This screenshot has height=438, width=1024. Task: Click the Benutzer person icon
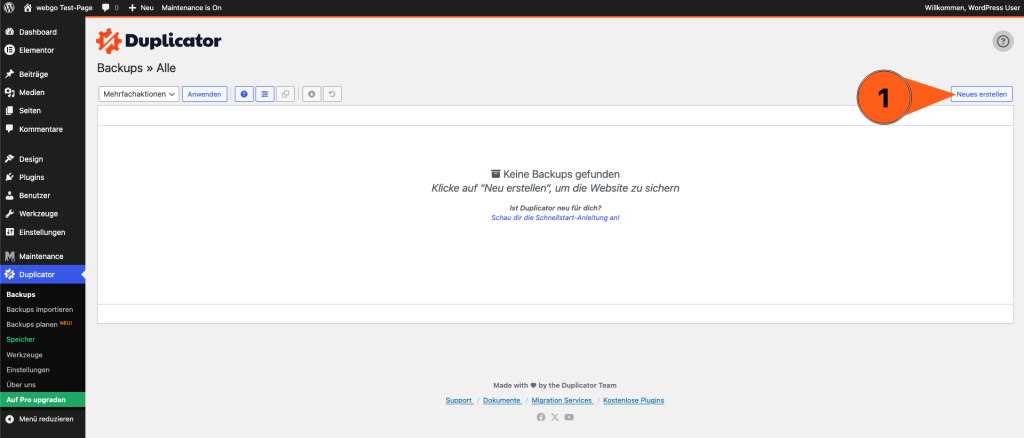click(10, 196)
